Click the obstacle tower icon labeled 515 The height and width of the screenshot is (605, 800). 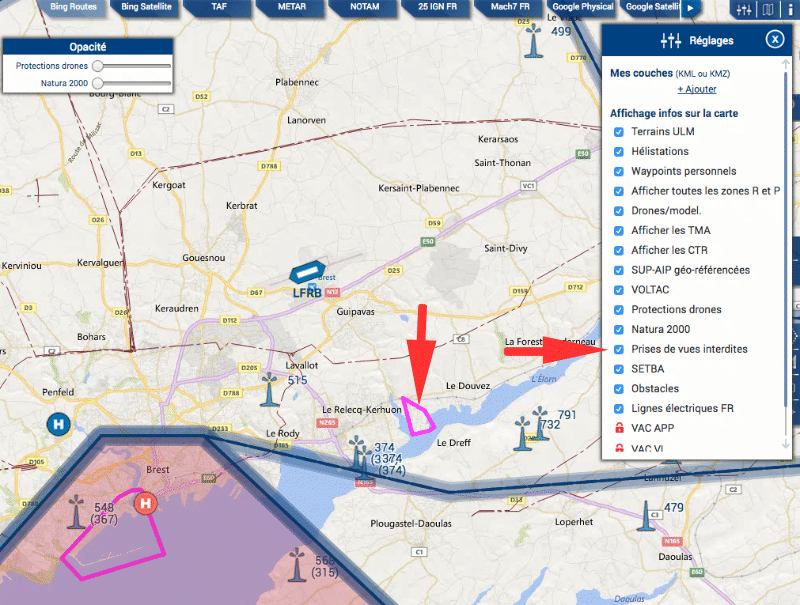tap(269, 389)
